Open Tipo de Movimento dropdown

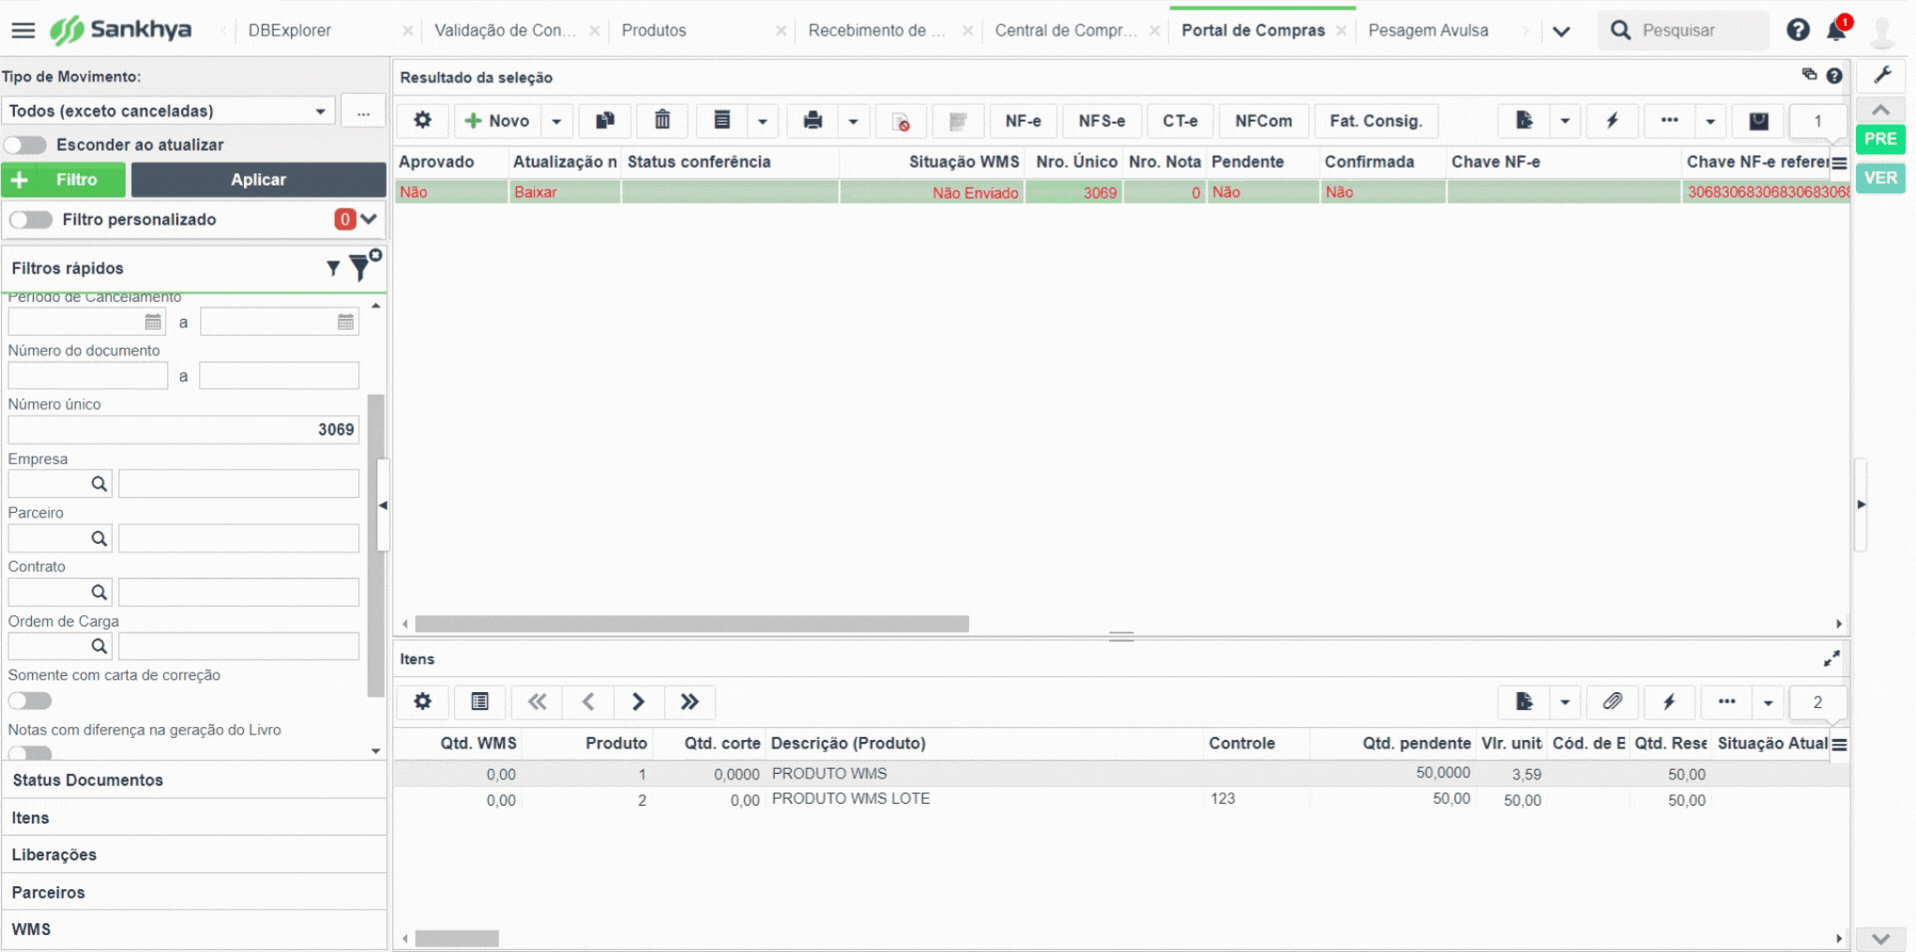(x=168, y=111)
